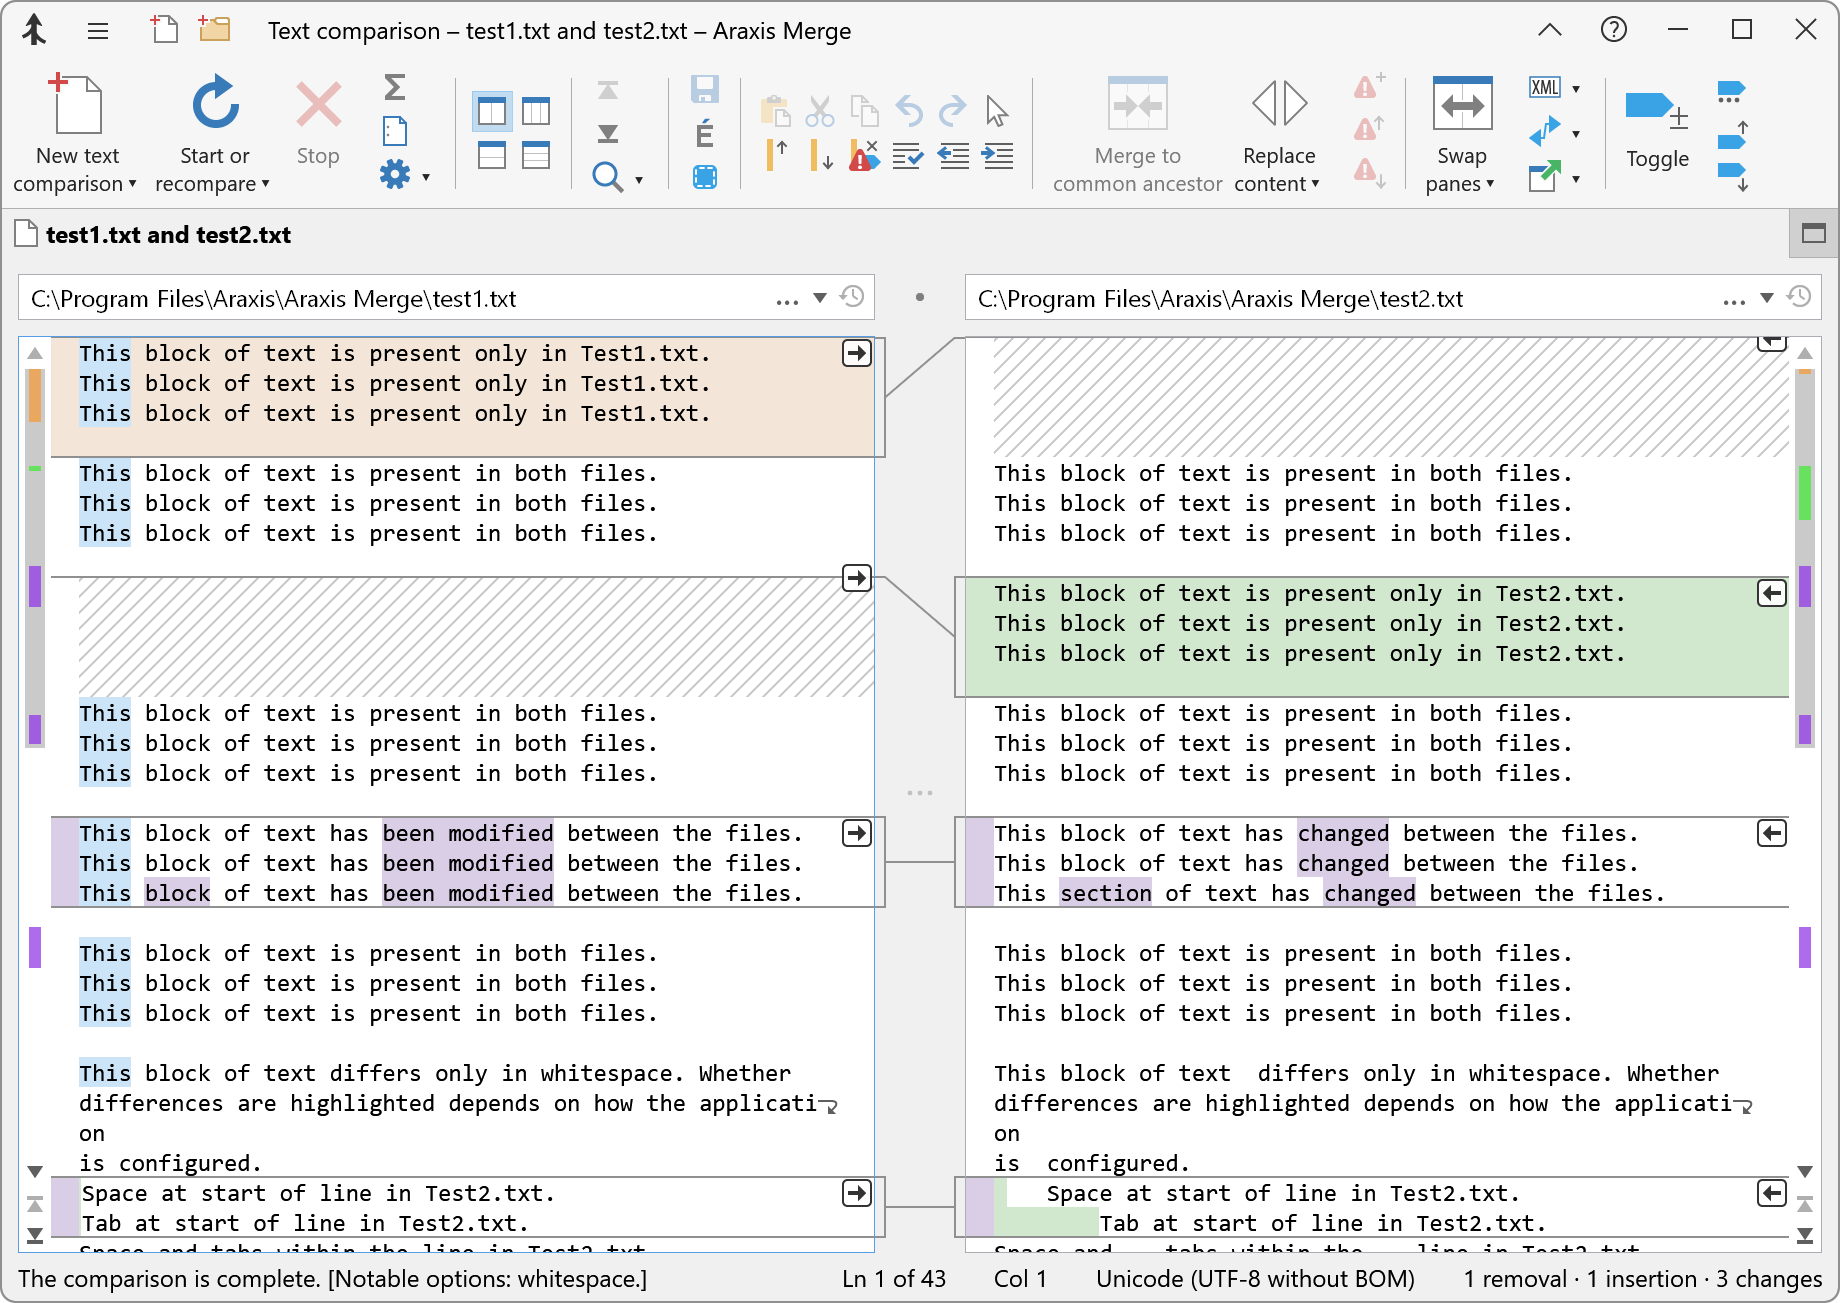Switch to the three-pane vertical layout
The height and width of the screenshot is (1303, 1840).
pos(537,111)
